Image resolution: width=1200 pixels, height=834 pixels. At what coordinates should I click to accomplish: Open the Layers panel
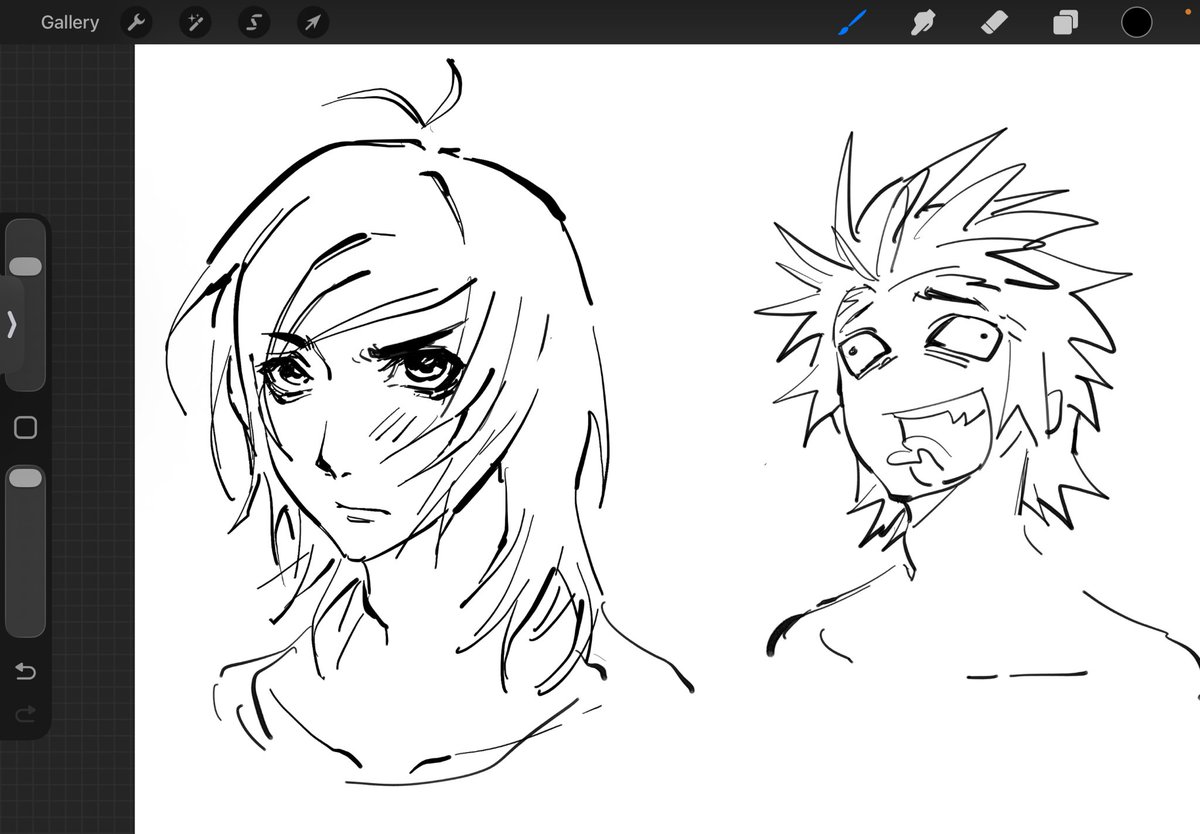[x=1066, y=22]
